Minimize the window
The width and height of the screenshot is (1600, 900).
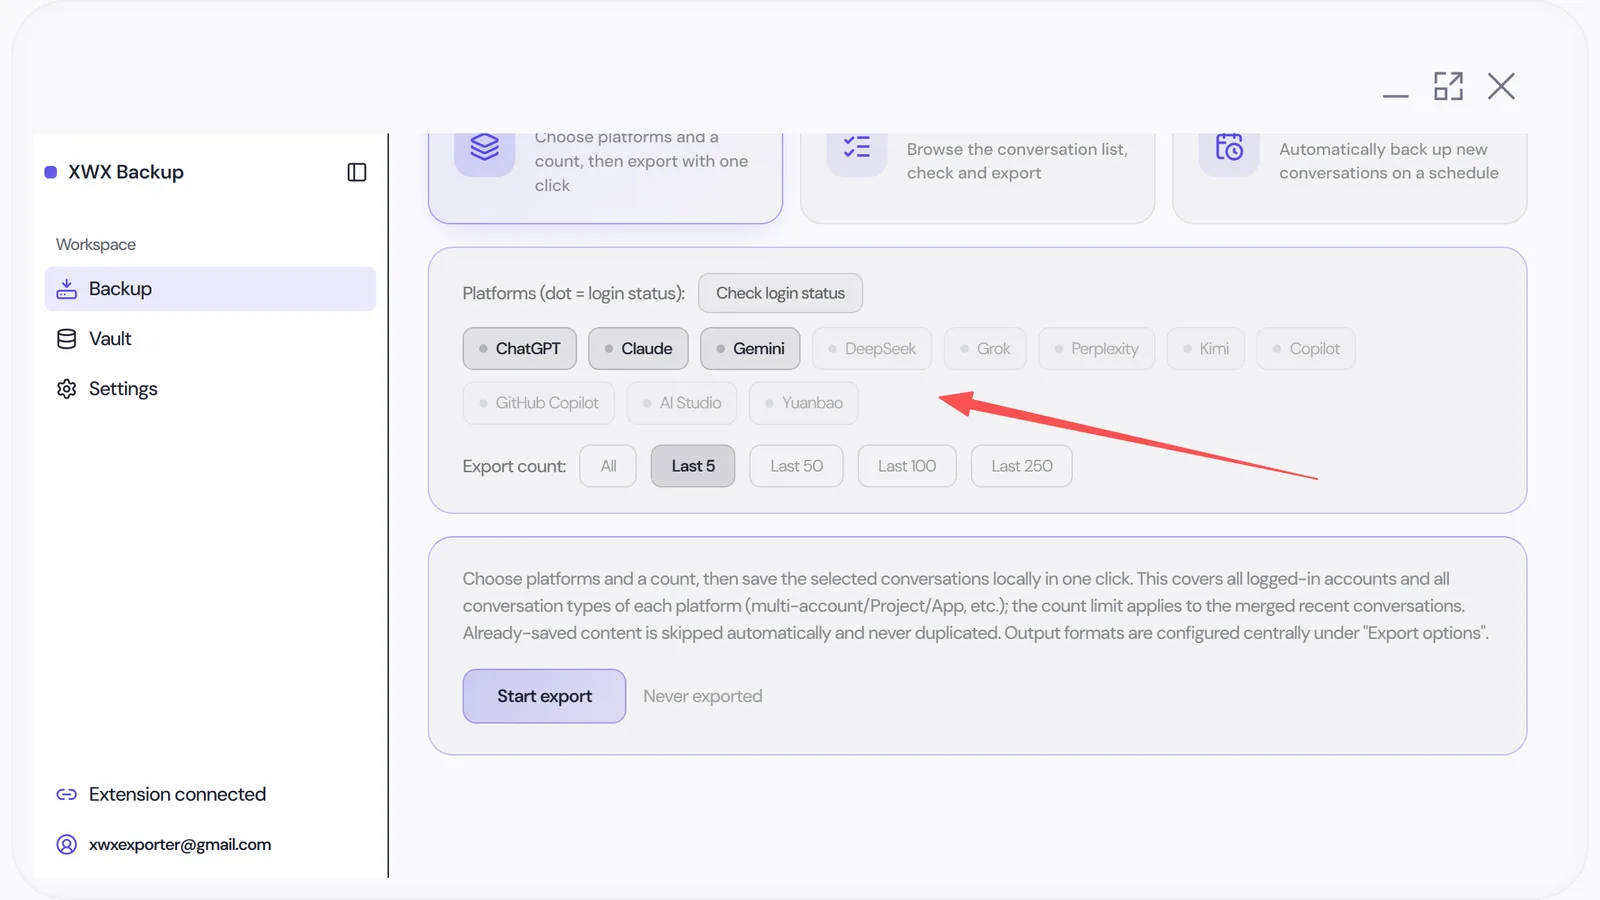coord(1396,95)
